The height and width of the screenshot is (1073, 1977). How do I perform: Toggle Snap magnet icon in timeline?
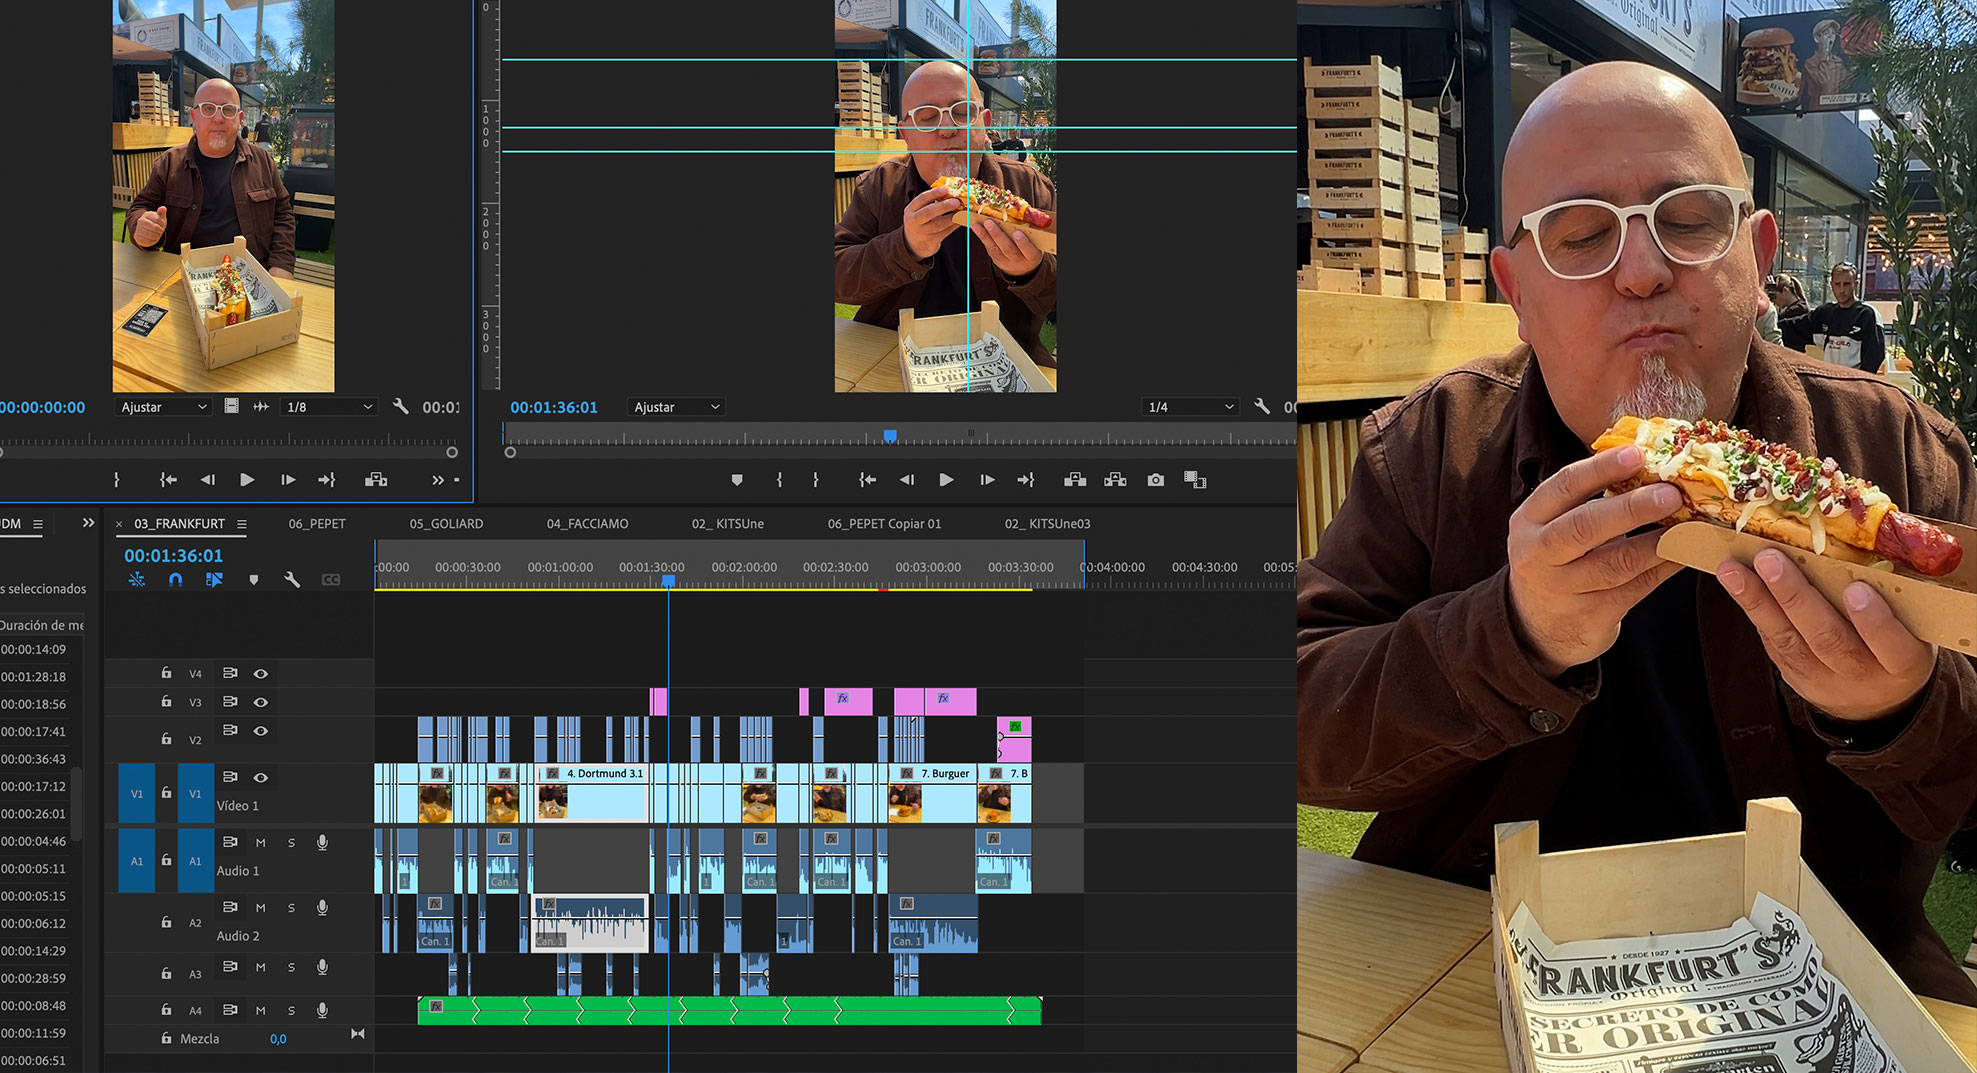point(176,580)
